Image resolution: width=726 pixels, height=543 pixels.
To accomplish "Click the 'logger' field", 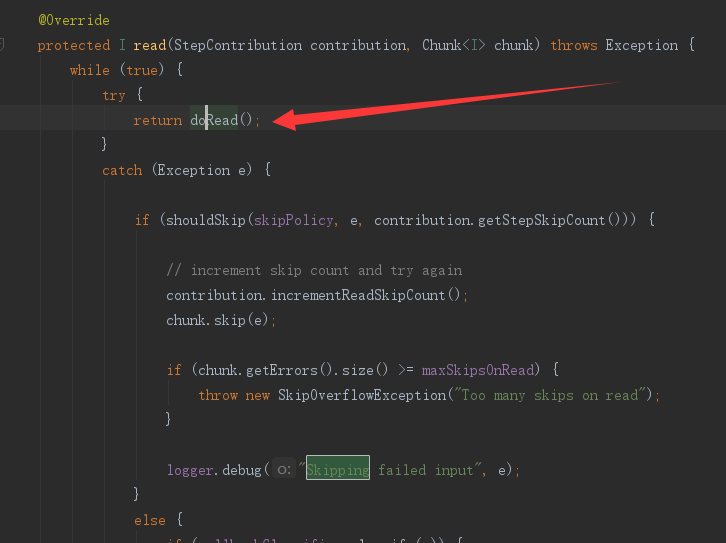I will coord(190,470).
